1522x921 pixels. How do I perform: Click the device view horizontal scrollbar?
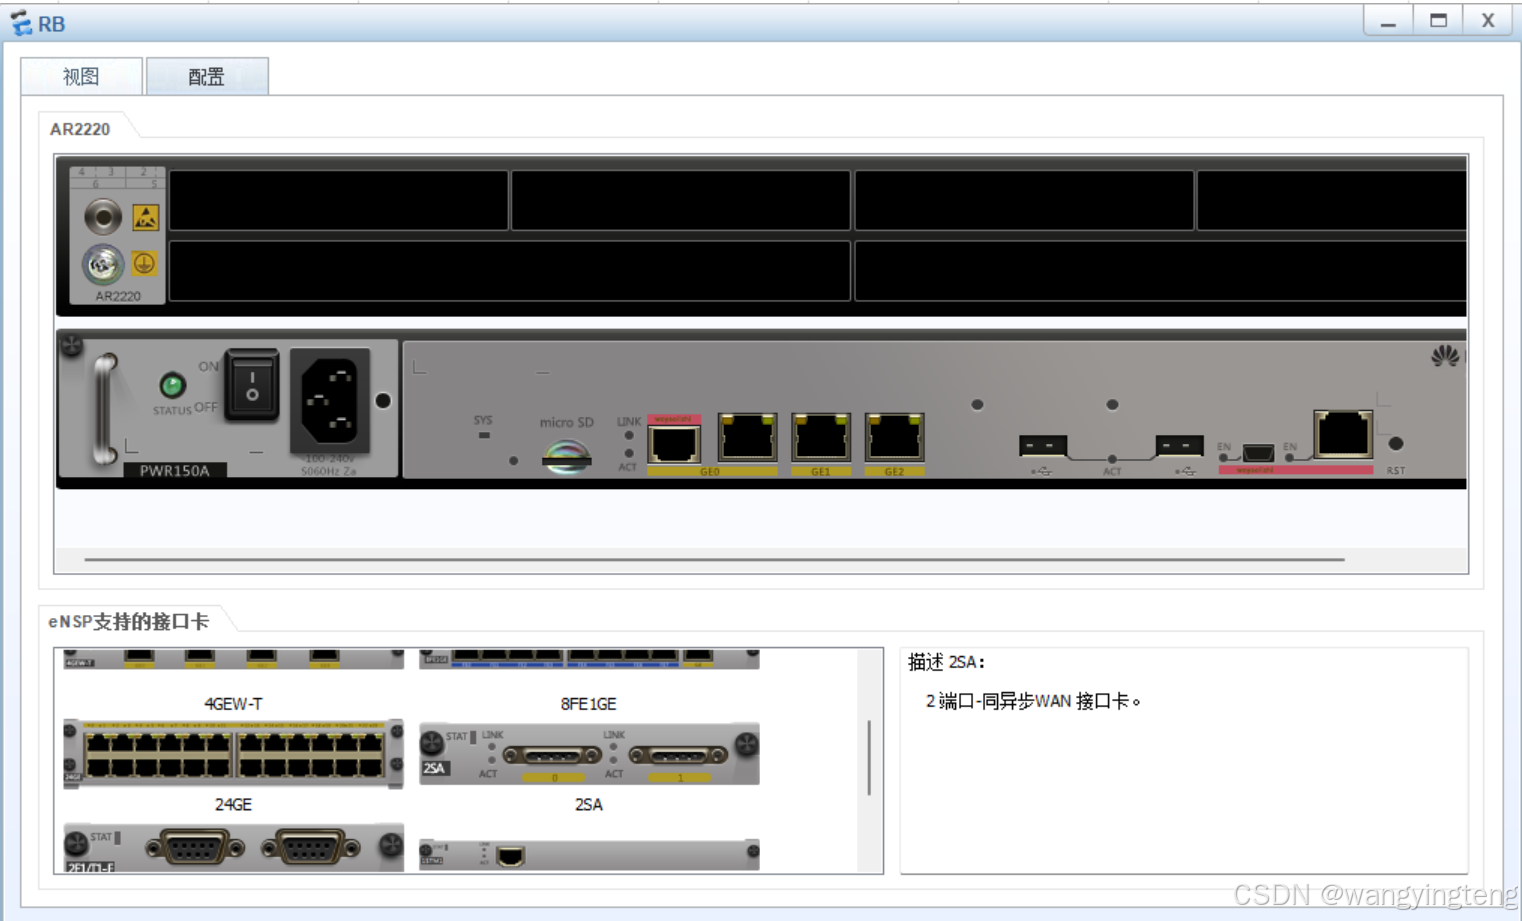[714, 560]
